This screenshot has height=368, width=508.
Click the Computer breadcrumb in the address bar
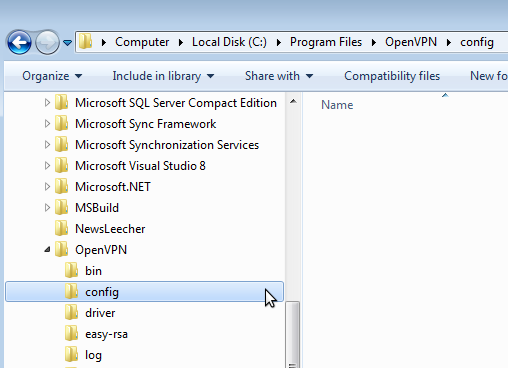click(x=142, y=42)
